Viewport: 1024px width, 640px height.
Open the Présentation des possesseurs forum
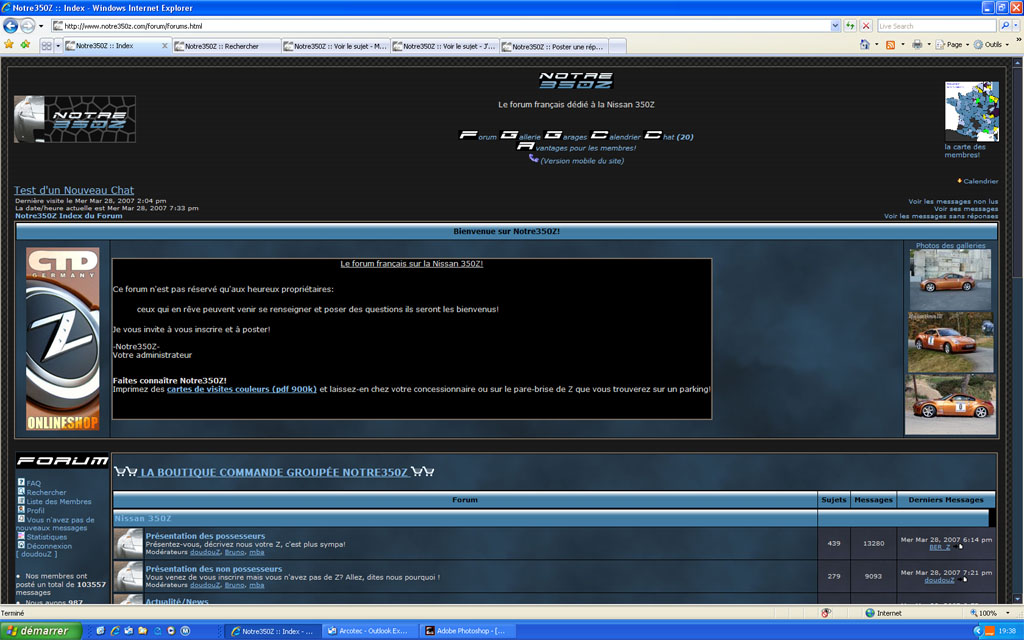(205, 536)
